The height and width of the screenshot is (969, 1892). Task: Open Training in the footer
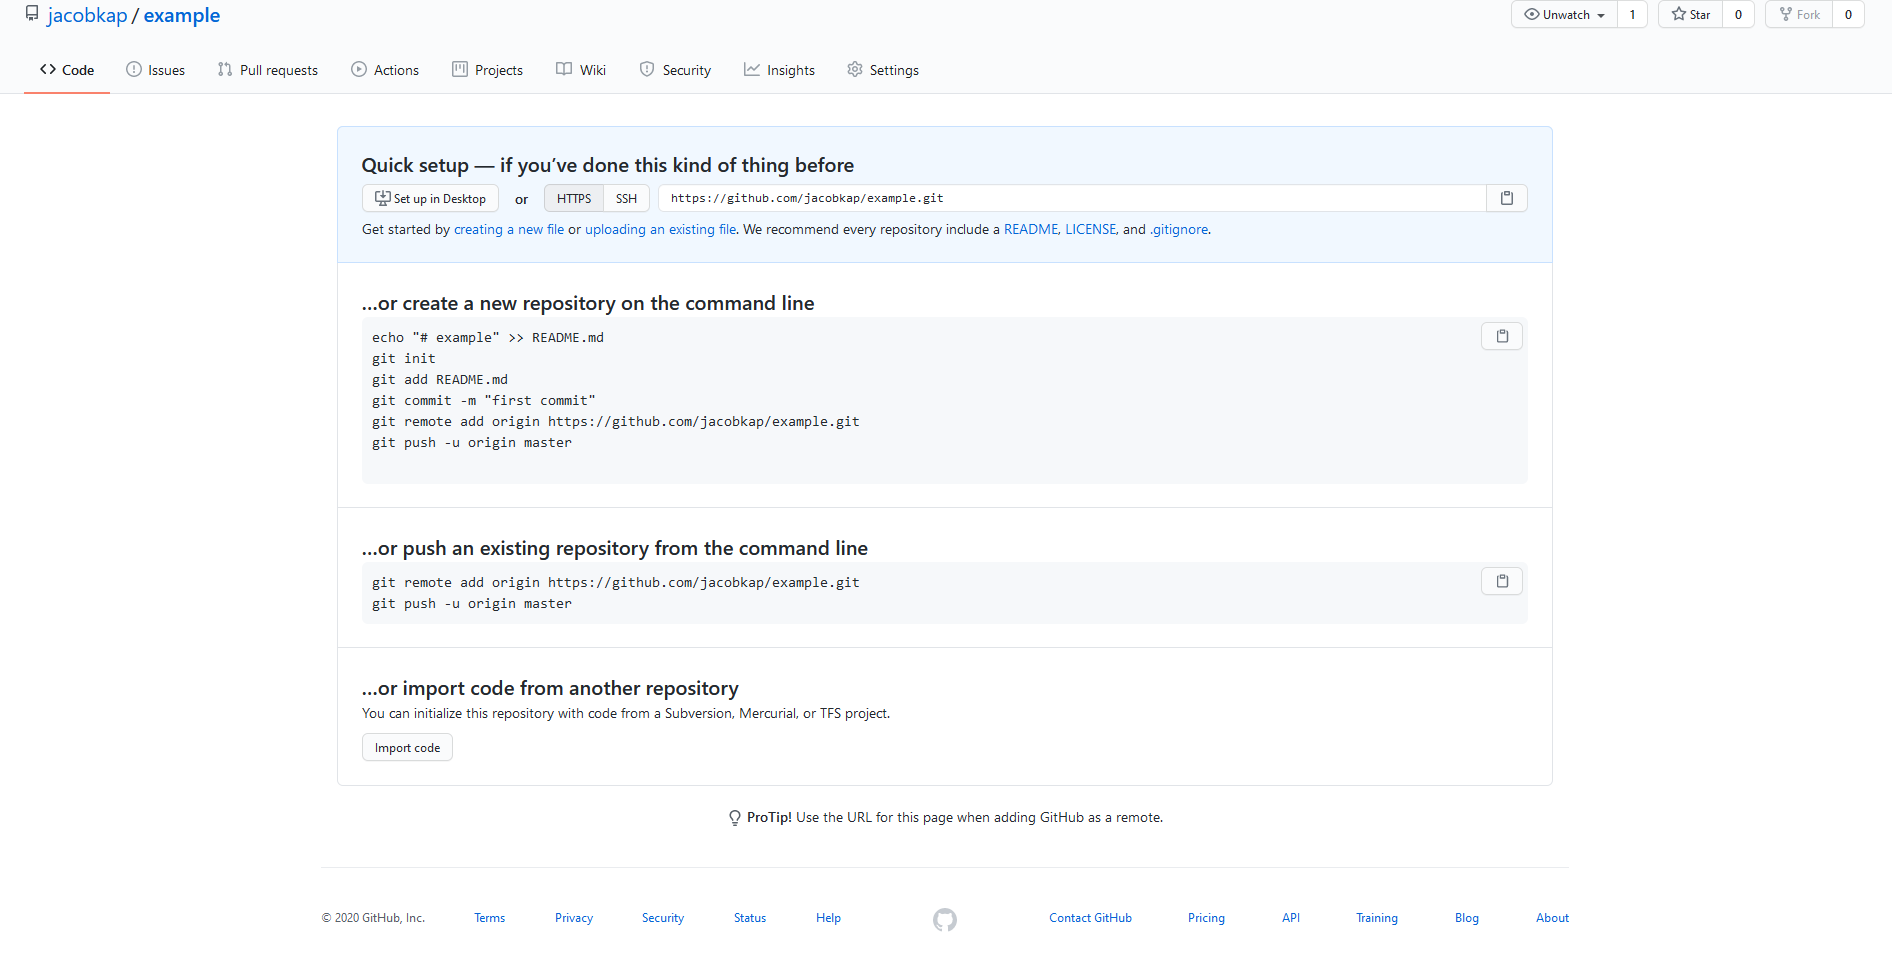click(1377, 918)
